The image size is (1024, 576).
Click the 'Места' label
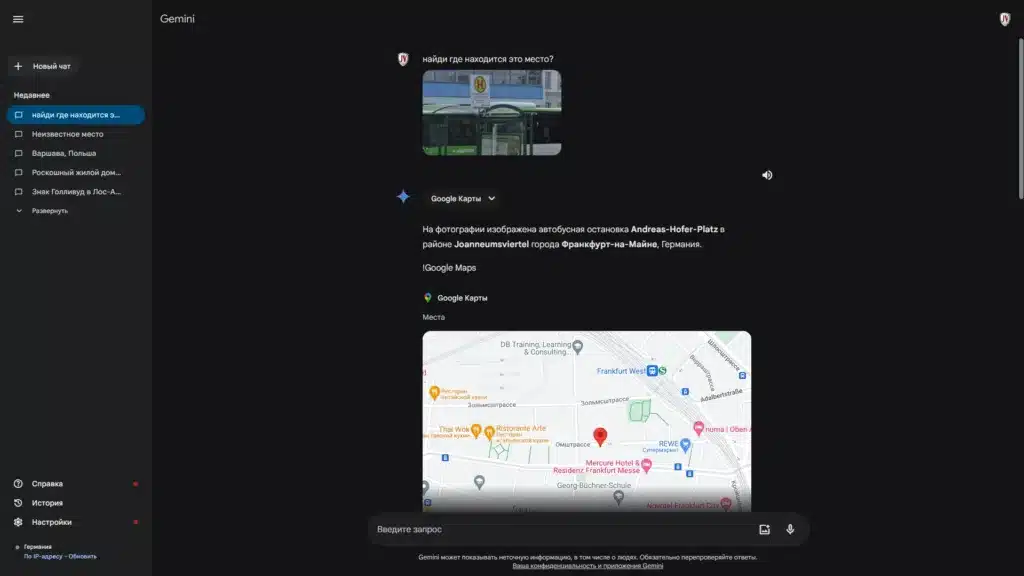tap(434, 317)
